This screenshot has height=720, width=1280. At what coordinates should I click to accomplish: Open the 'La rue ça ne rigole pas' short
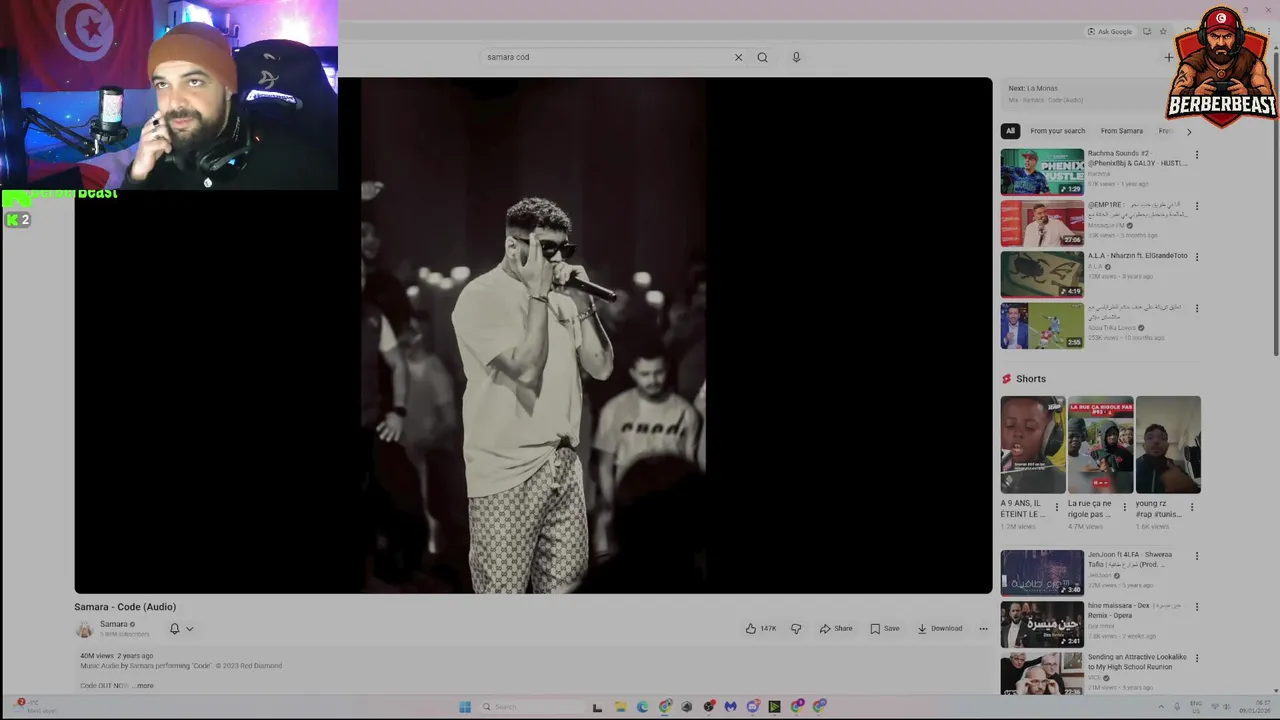click(1100, 444)
